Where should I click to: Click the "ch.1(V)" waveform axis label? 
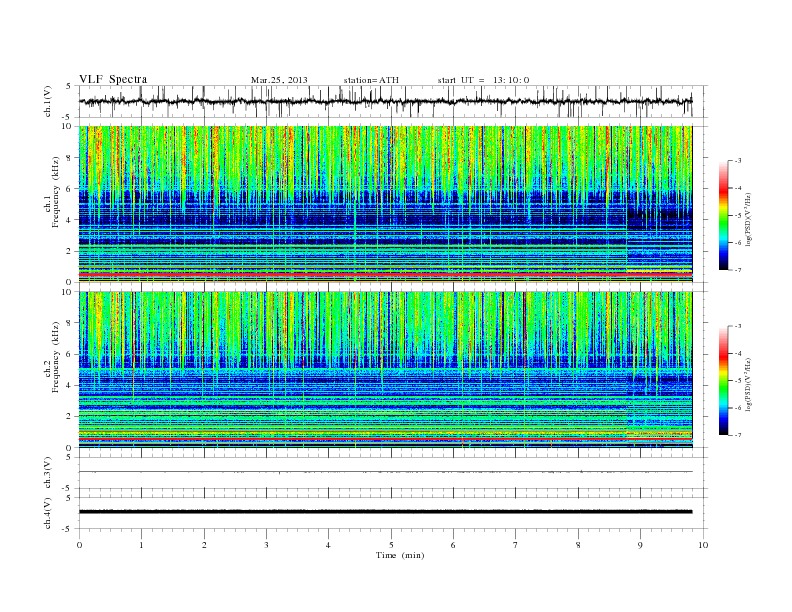pyautogui.click(x=48, y=101)
